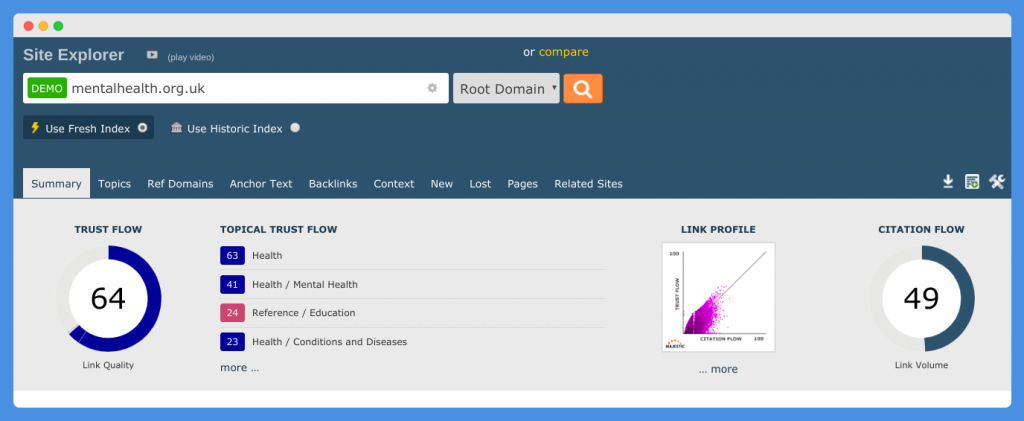
Task: Open the Anchor Text tab
Action: 261,183
